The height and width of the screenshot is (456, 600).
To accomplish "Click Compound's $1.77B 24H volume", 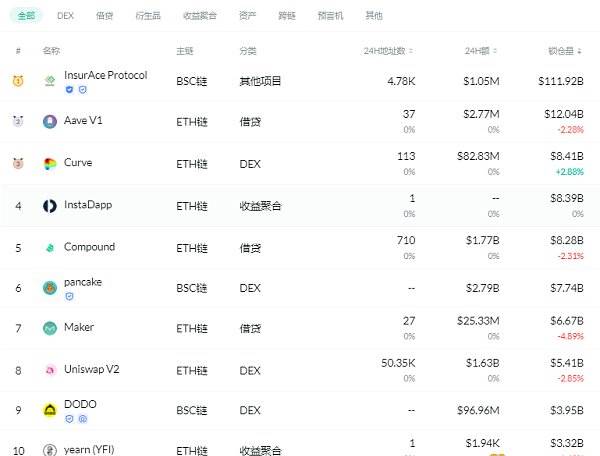I will click(x=482, y=240).
